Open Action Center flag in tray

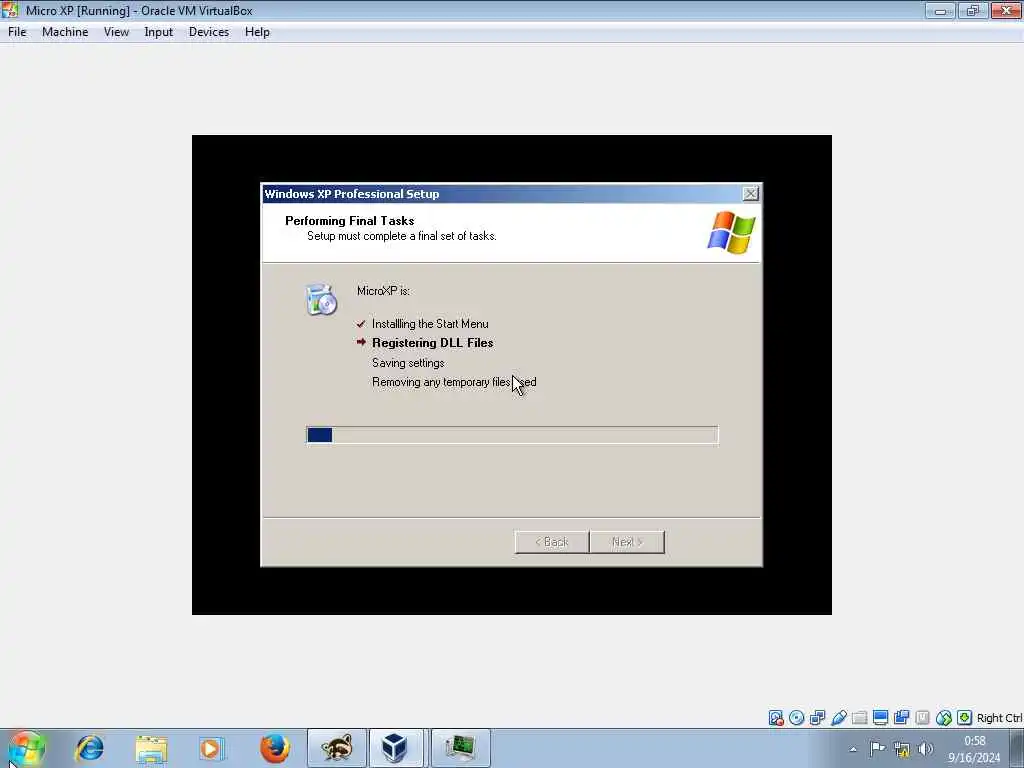coord(877,749)
